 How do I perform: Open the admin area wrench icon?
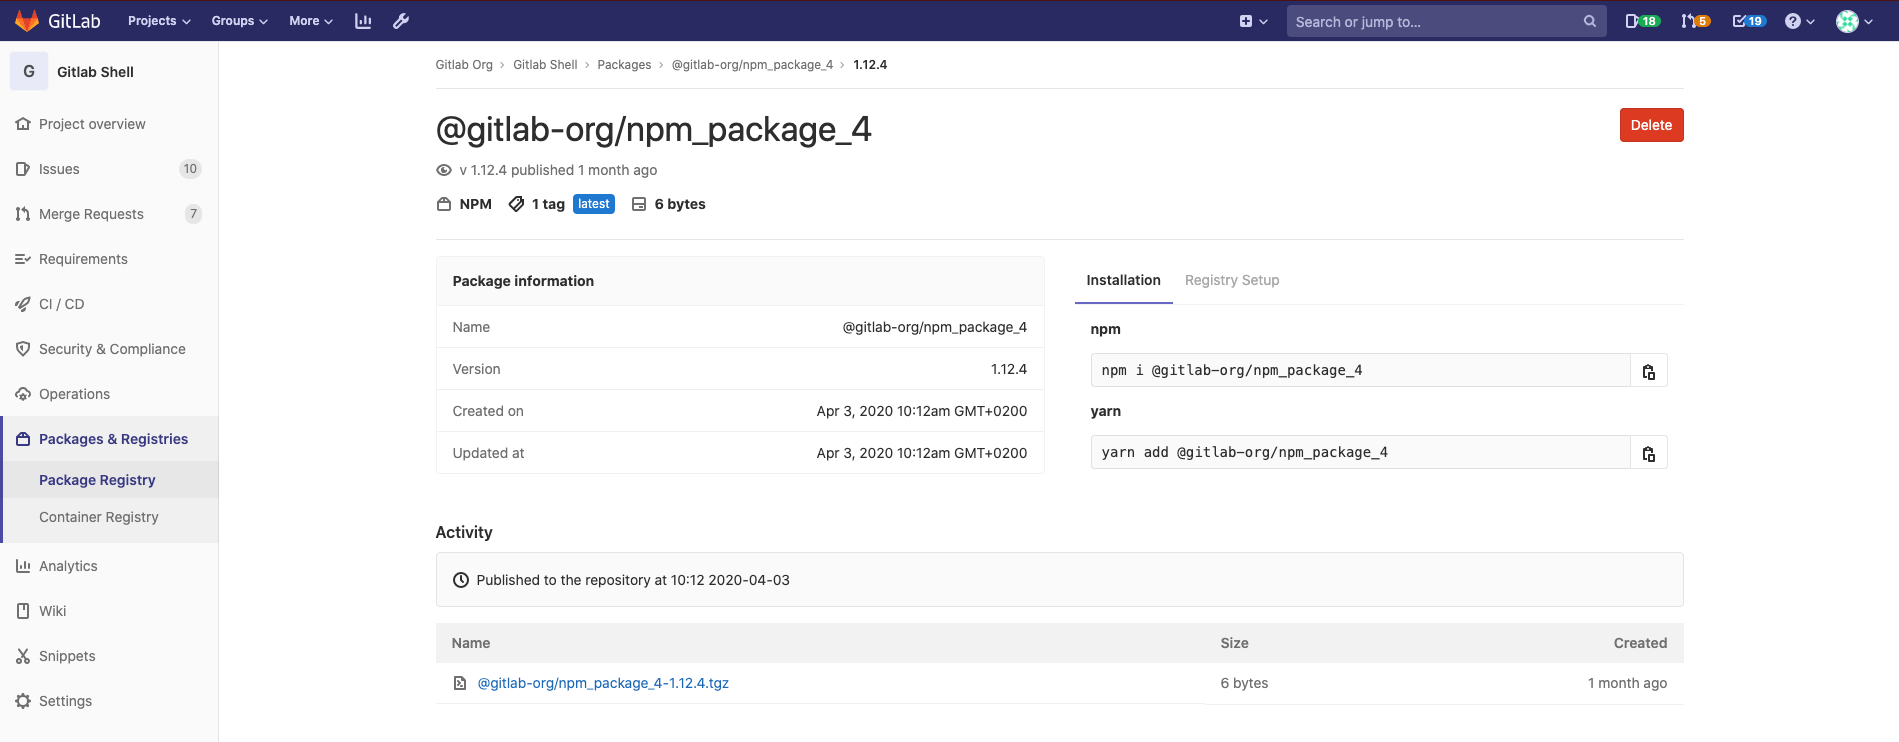(401, 21)
